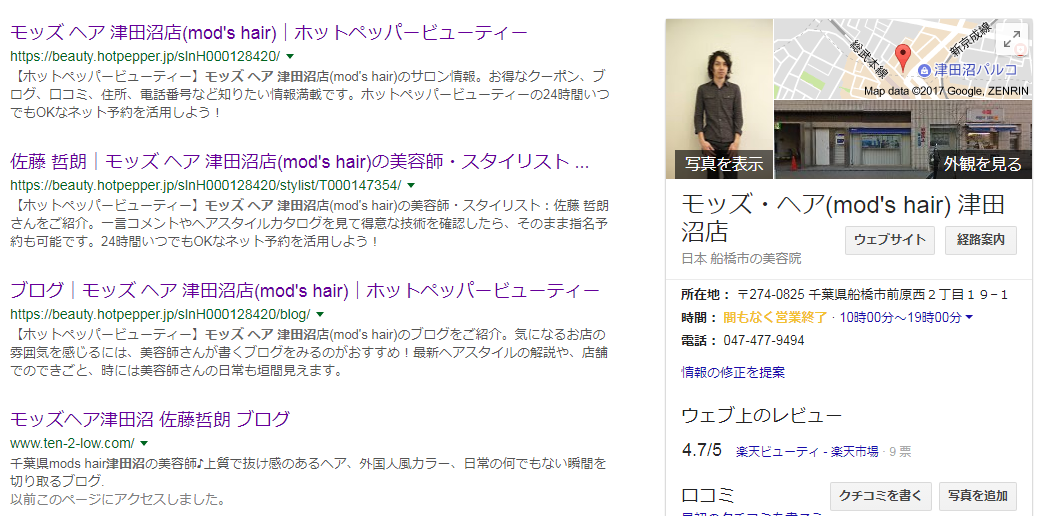Open the 'ブログ｜モッズ ヘア 津田沼店' result

[305, 290]
